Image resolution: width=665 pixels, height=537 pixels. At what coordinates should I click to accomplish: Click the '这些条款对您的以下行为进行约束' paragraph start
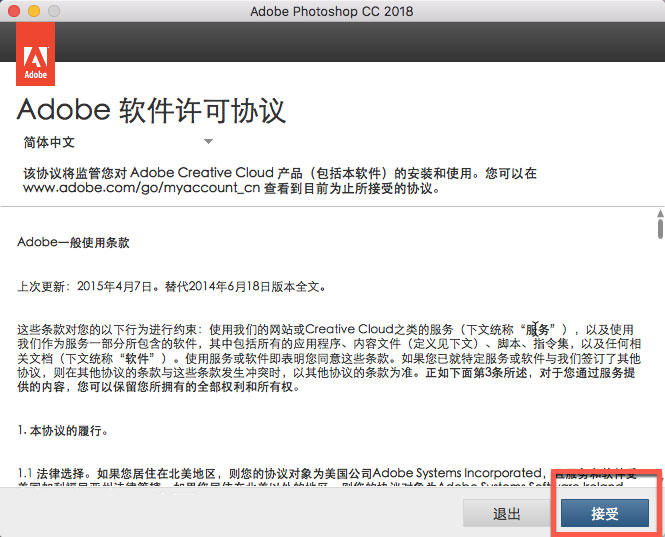107,330
